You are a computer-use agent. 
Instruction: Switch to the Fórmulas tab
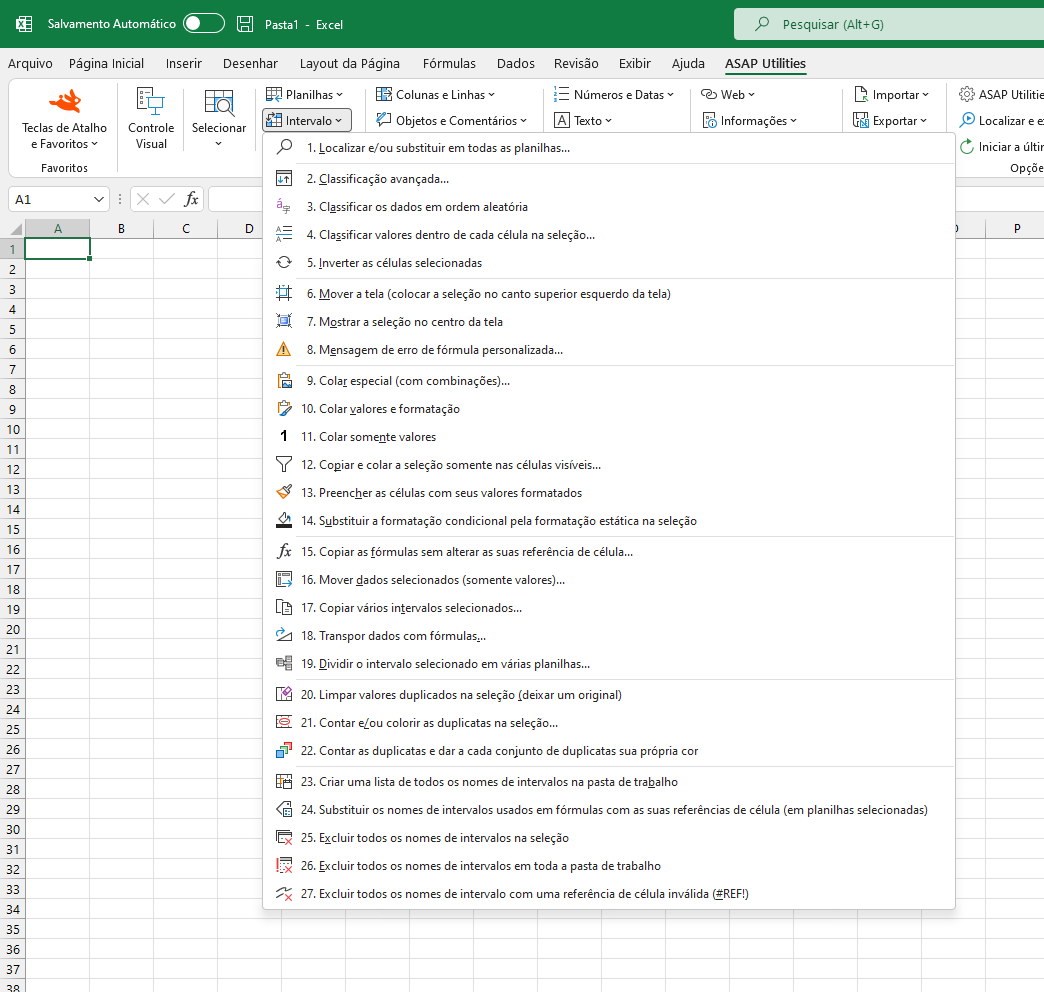449,63
